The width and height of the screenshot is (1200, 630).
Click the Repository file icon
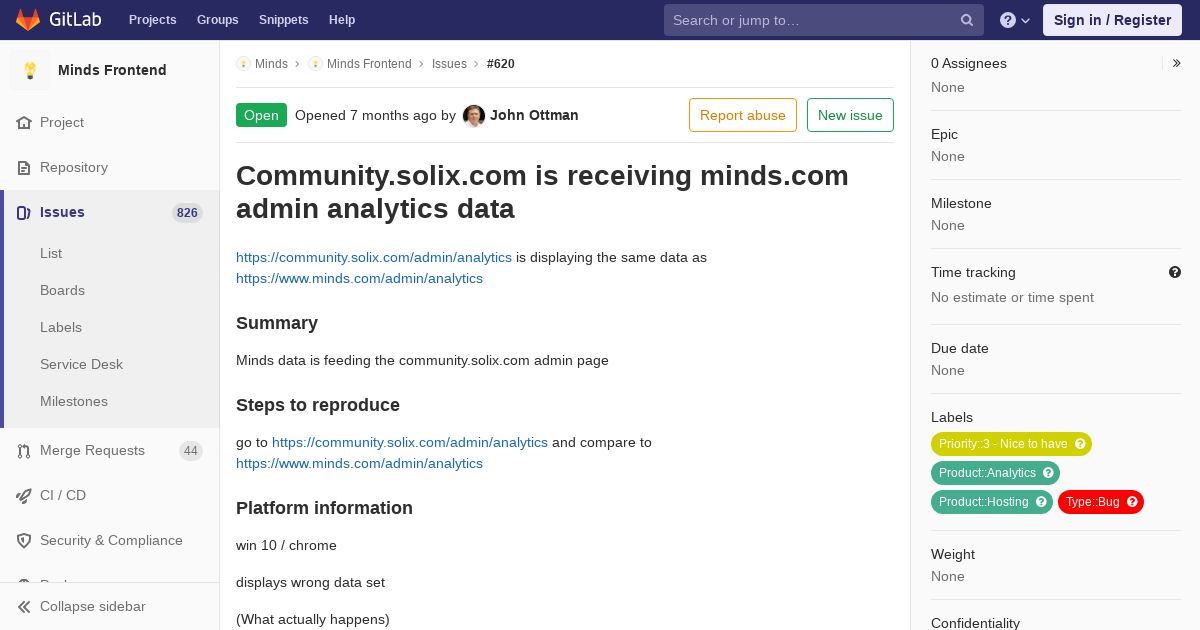point(24,167)
